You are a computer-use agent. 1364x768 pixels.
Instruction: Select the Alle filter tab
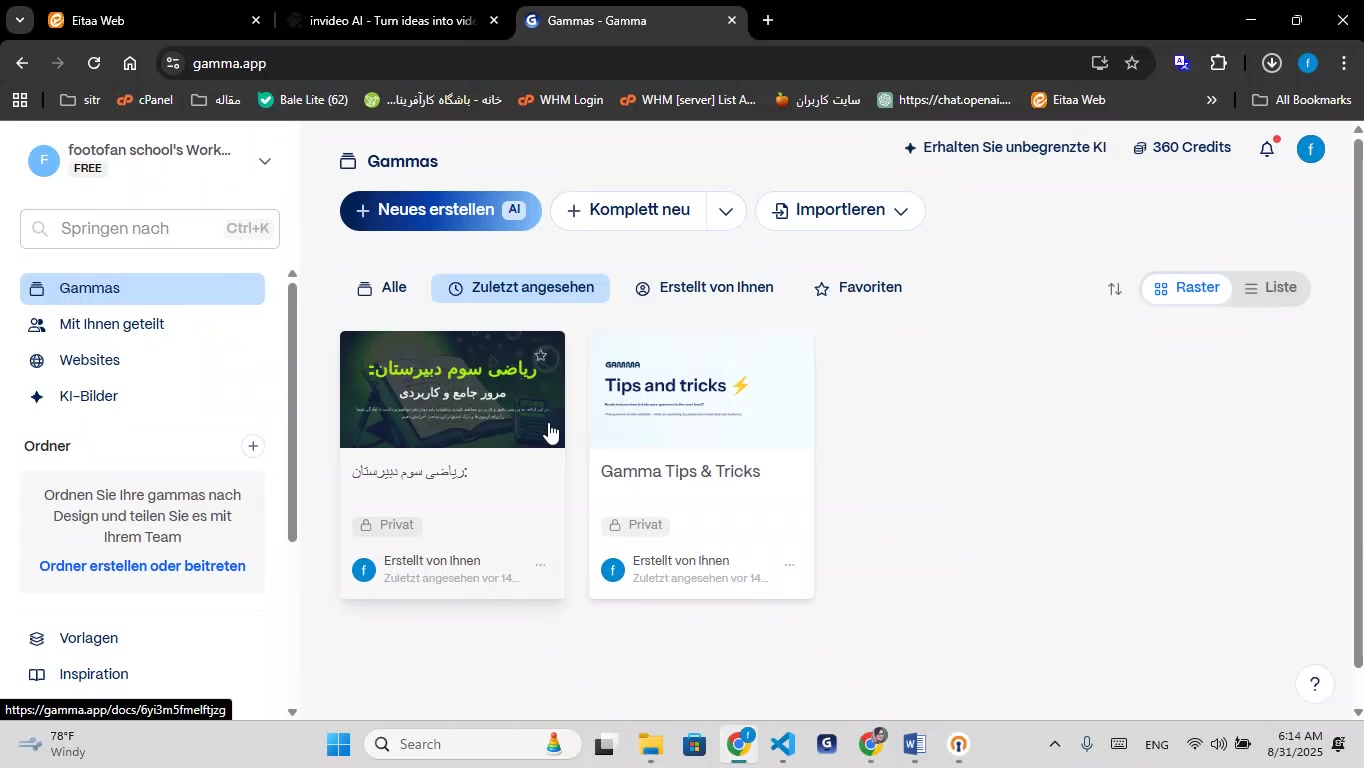[x=382, y=288]
